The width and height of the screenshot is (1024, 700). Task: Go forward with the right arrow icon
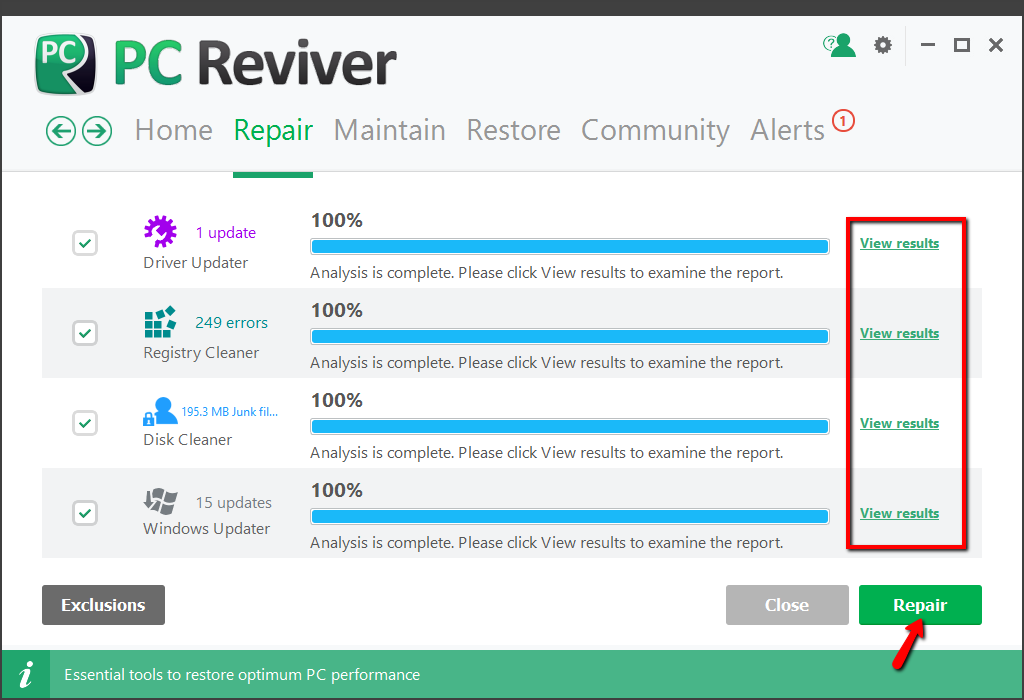[x=96, y=131]
